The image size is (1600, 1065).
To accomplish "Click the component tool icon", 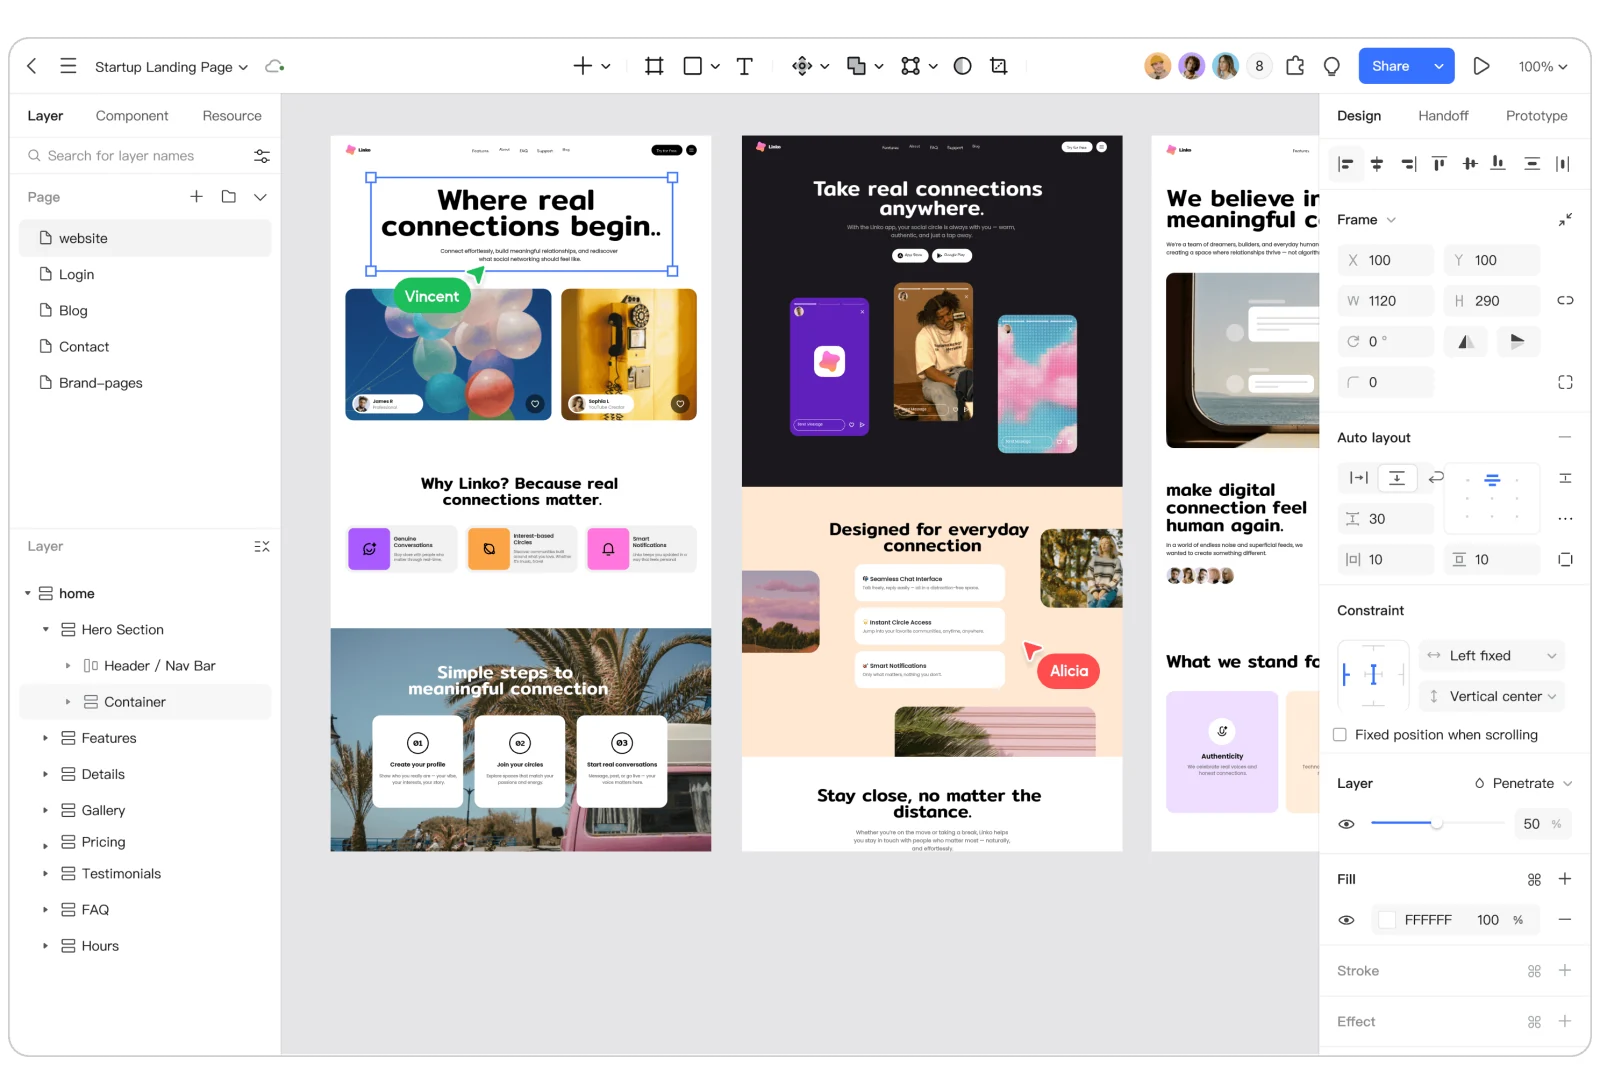I will pos(802,66).
